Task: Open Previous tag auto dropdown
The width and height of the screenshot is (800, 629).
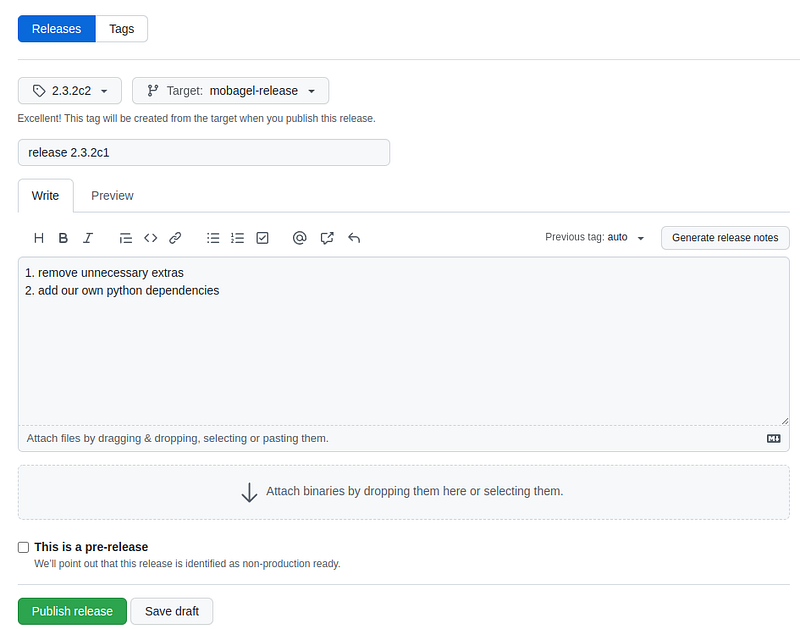Action: point(595,238)
